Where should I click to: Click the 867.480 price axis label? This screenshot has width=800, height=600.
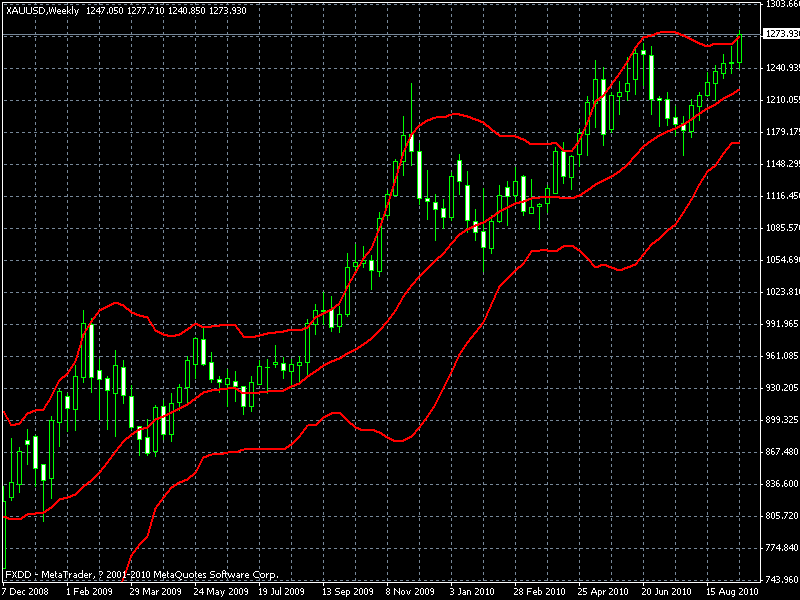pos(783,452)
